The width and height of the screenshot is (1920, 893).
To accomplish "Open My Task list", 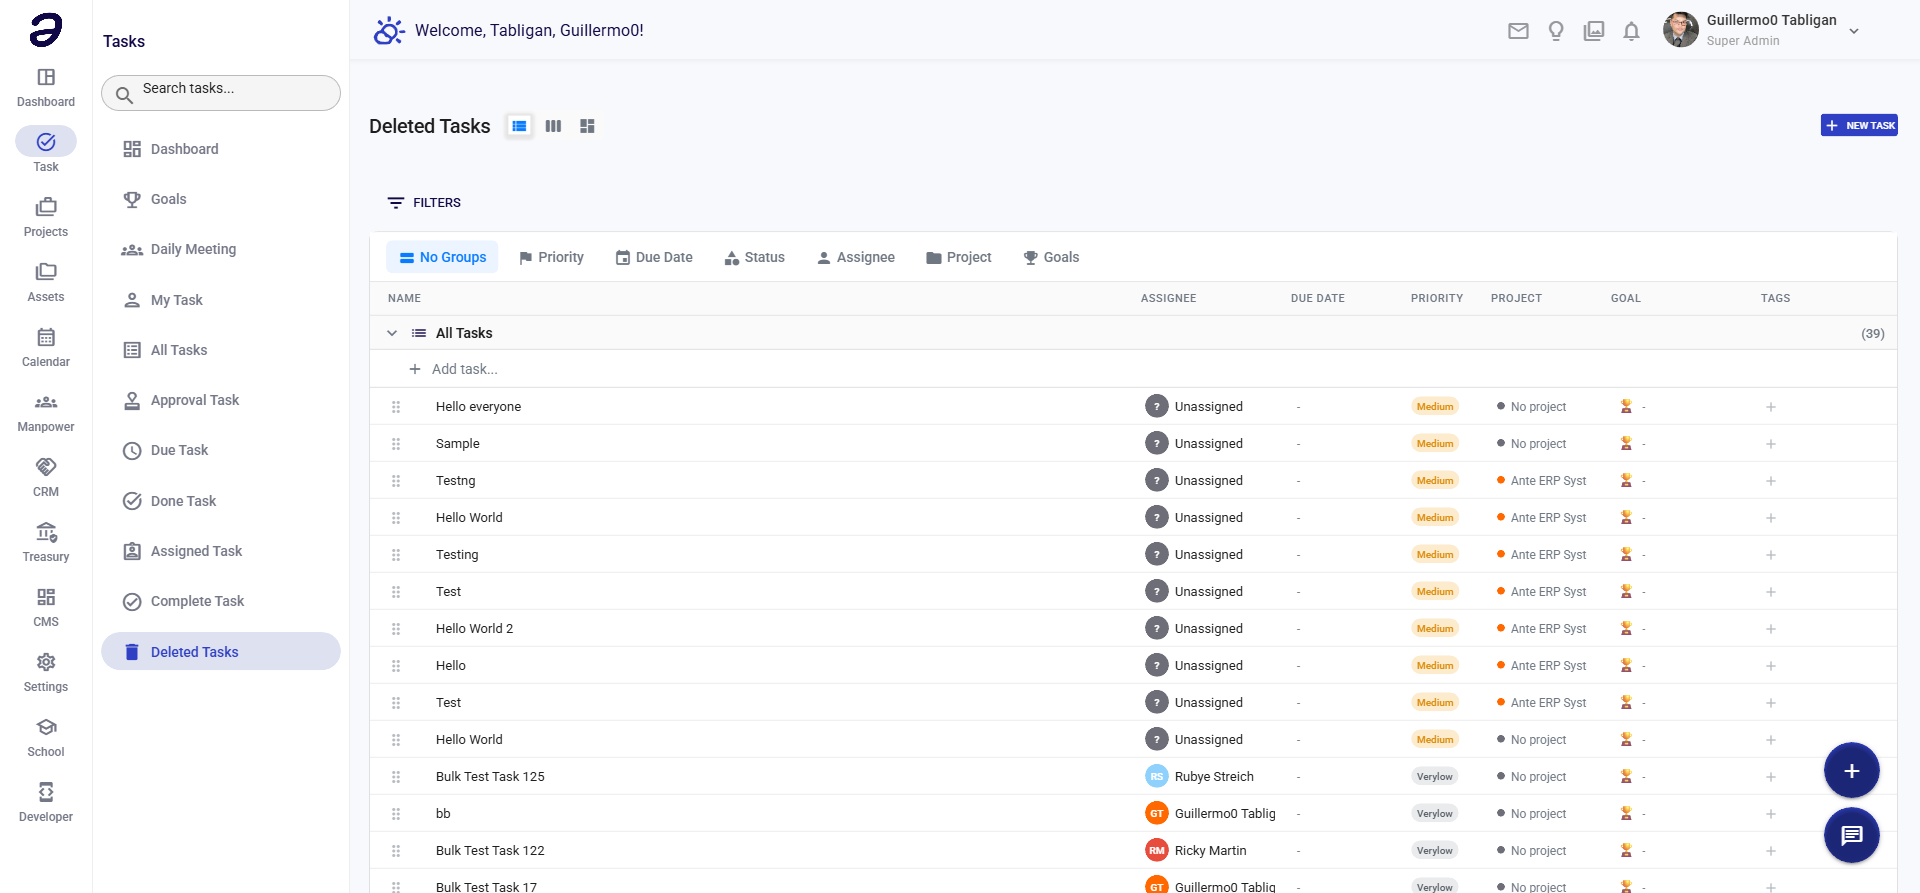I will coord(221,300).
